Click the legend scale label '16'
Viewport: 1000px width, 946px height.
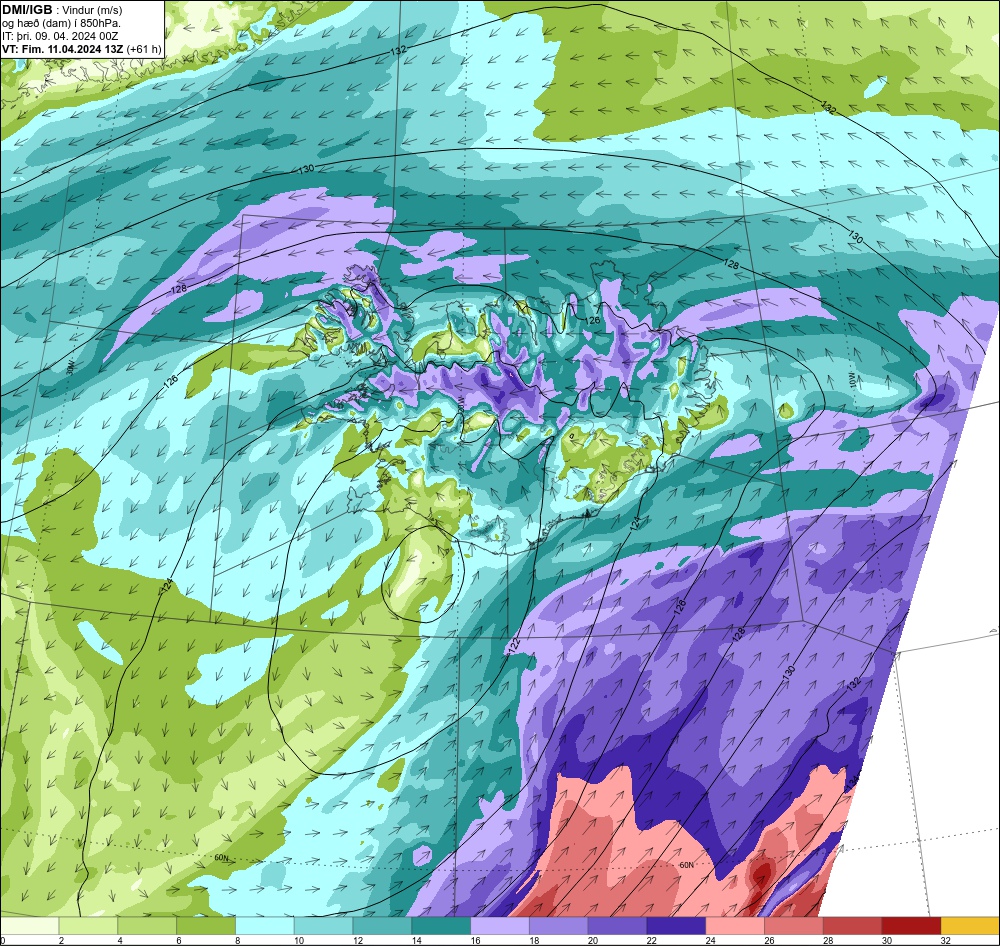click(476, 940)
